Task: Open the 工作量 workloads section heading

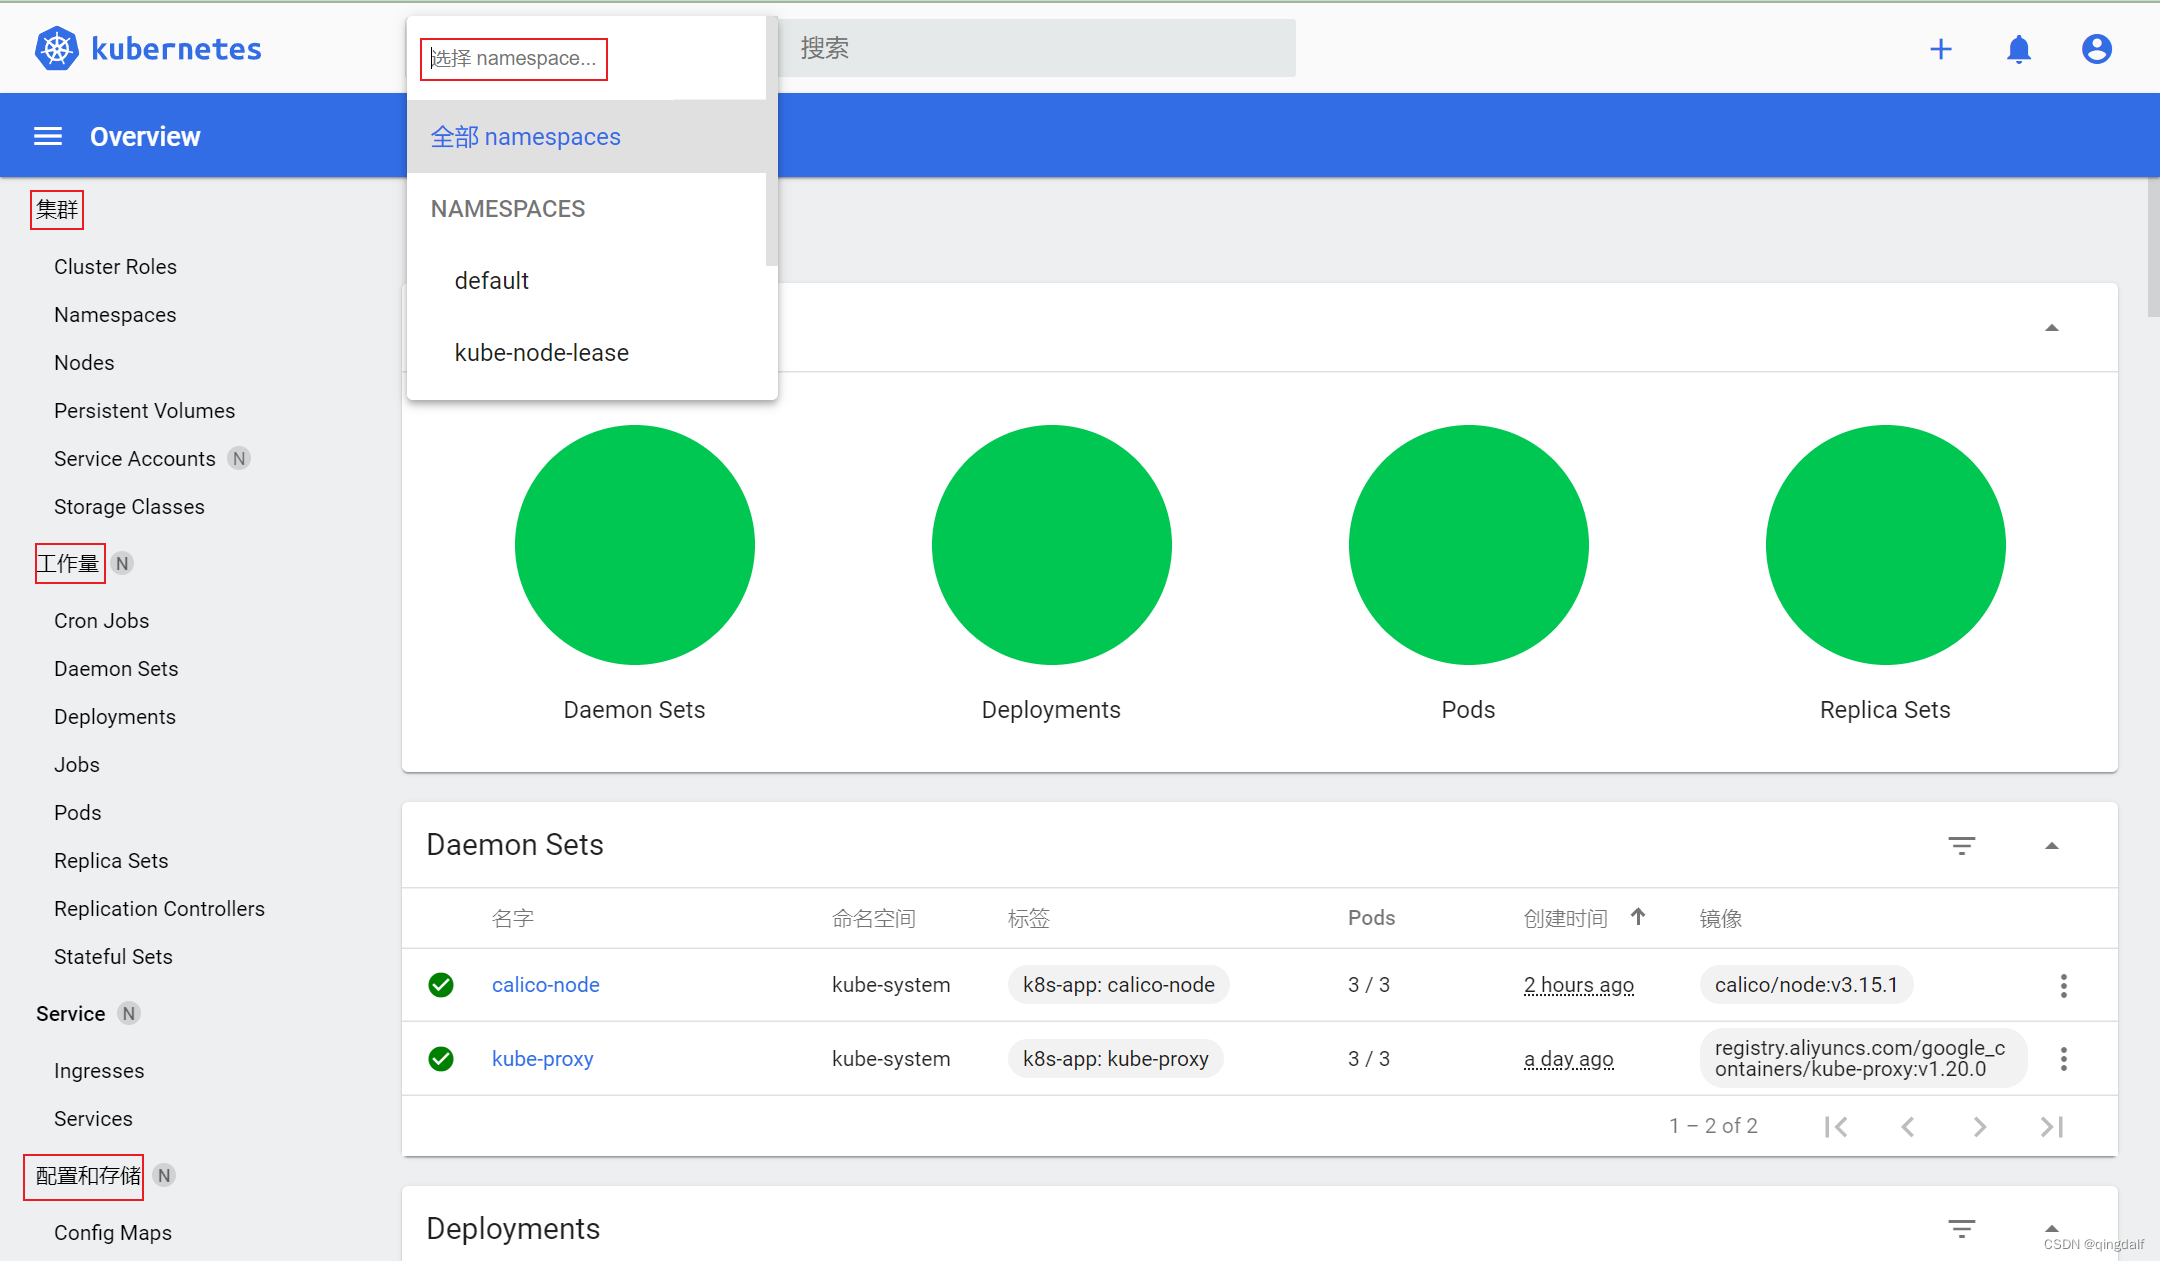Action: point(68,563)
